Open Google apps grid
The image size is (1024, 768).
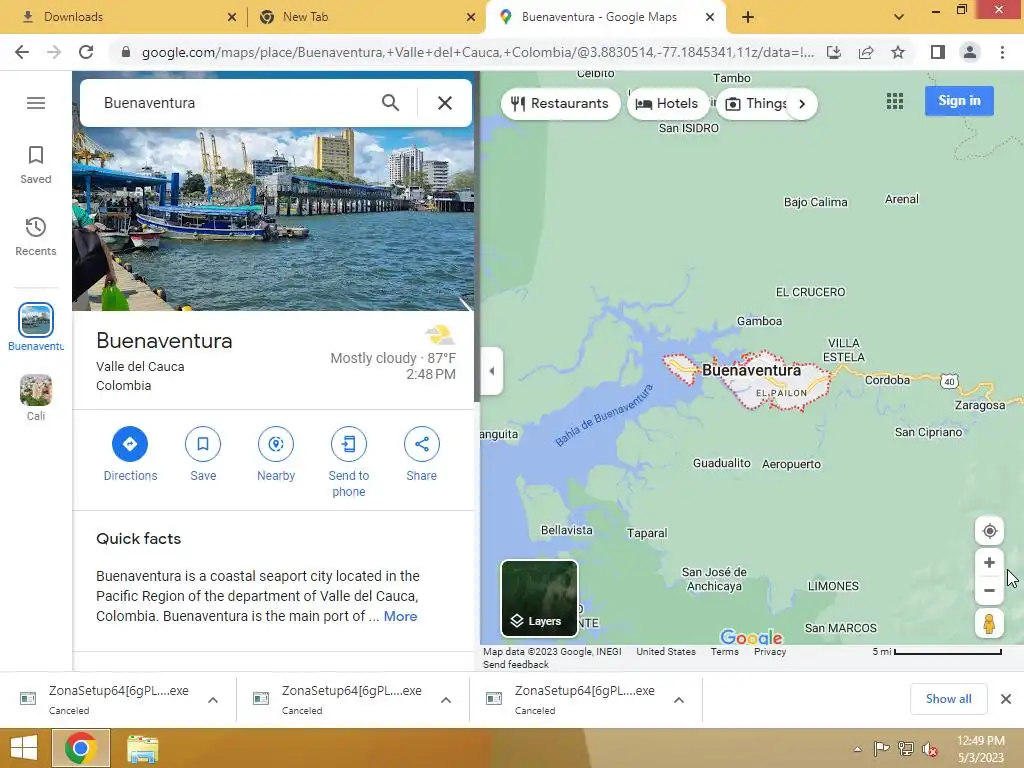895,101
